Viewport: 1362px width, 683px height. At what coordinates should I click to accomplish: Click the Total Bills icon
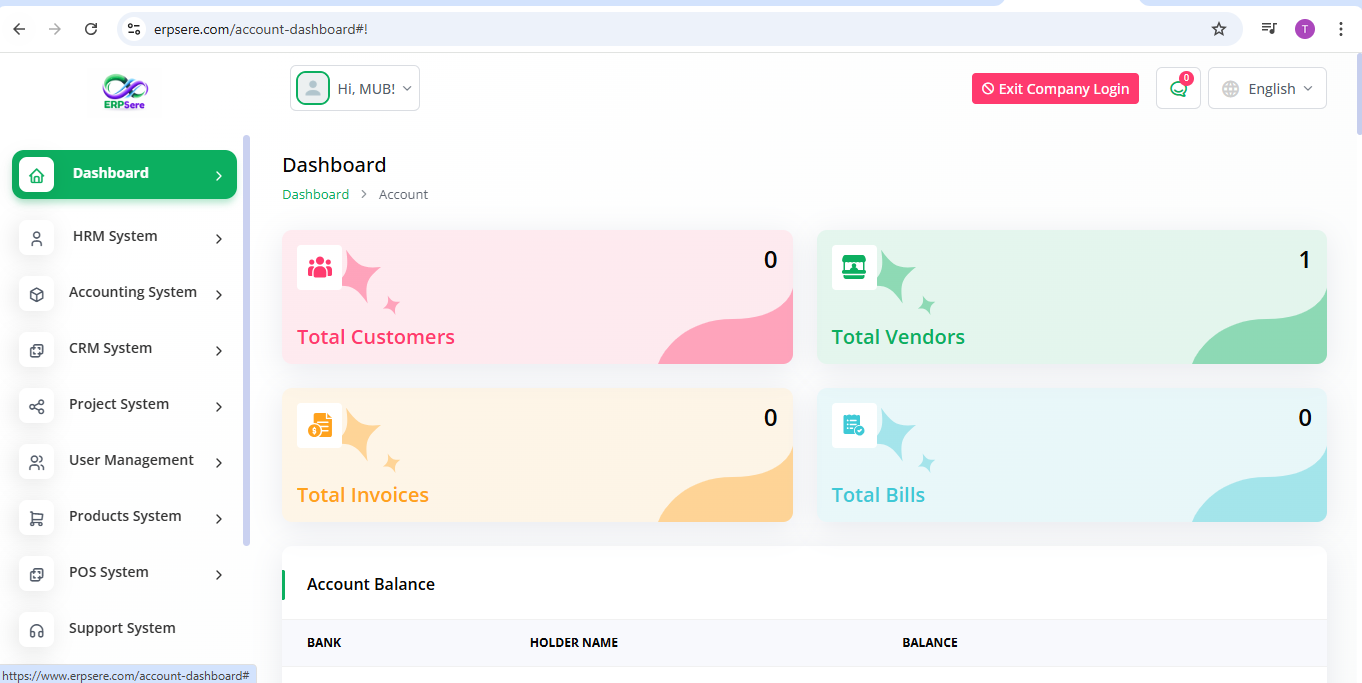854,426
